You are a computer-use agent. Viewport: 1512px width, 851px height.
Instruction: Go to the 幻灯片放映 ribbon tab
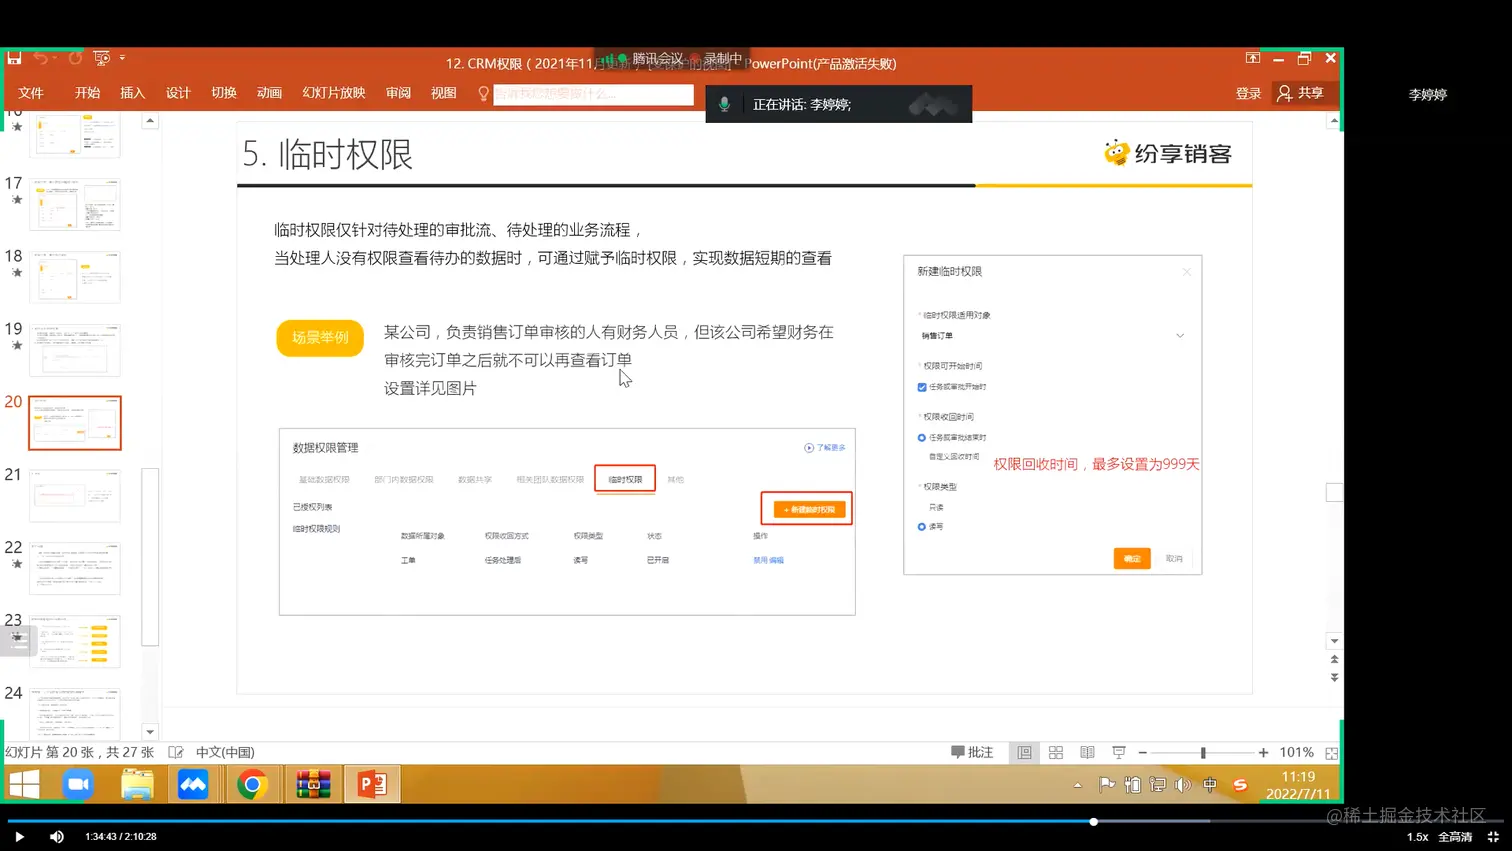334,93
